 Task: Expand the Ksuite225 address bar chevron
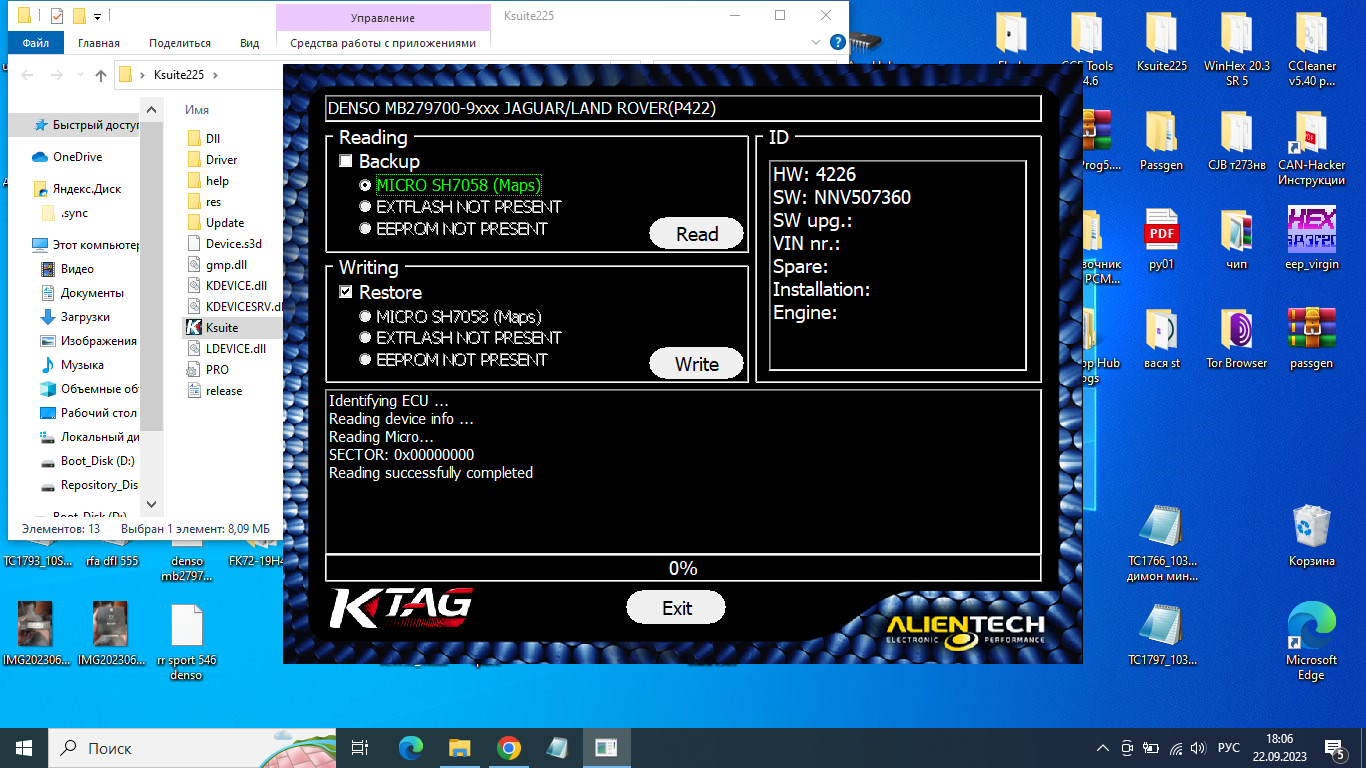pos(215,75)
